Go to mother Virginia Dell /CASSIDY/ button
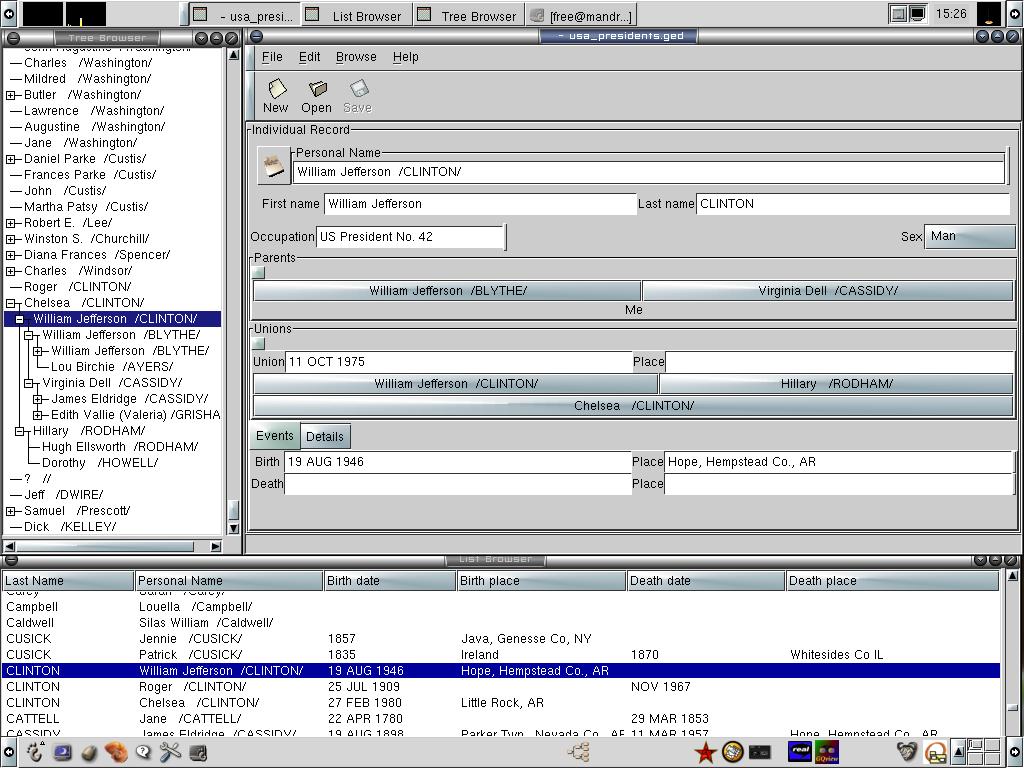 (x=828, y=291)
